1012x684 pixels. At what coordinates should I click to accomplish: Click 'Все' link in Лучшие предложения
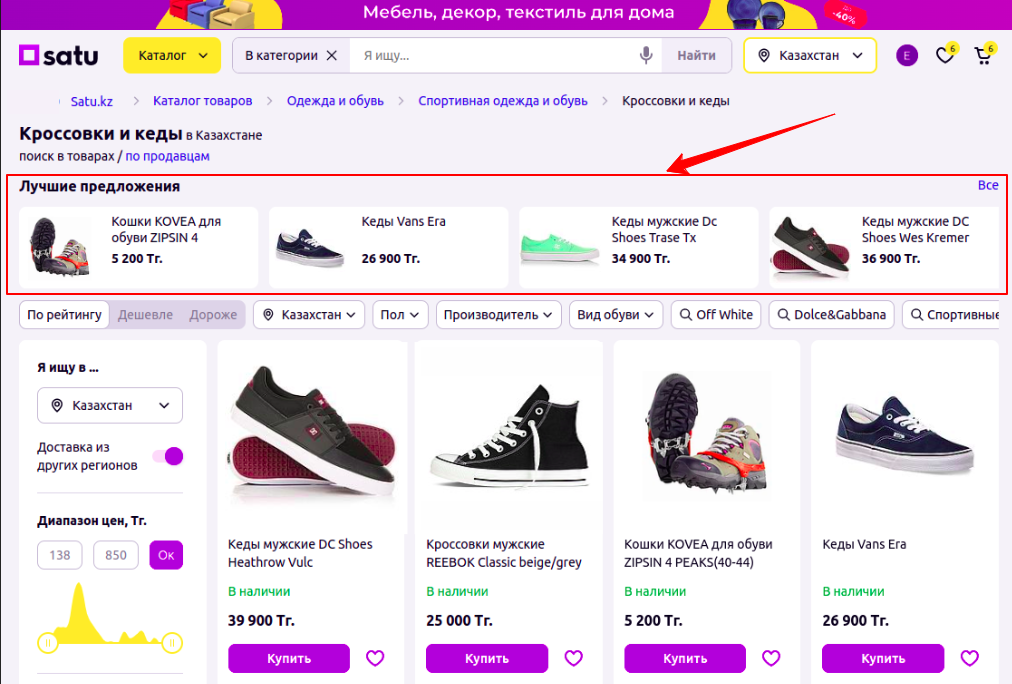tap(988, 185)
